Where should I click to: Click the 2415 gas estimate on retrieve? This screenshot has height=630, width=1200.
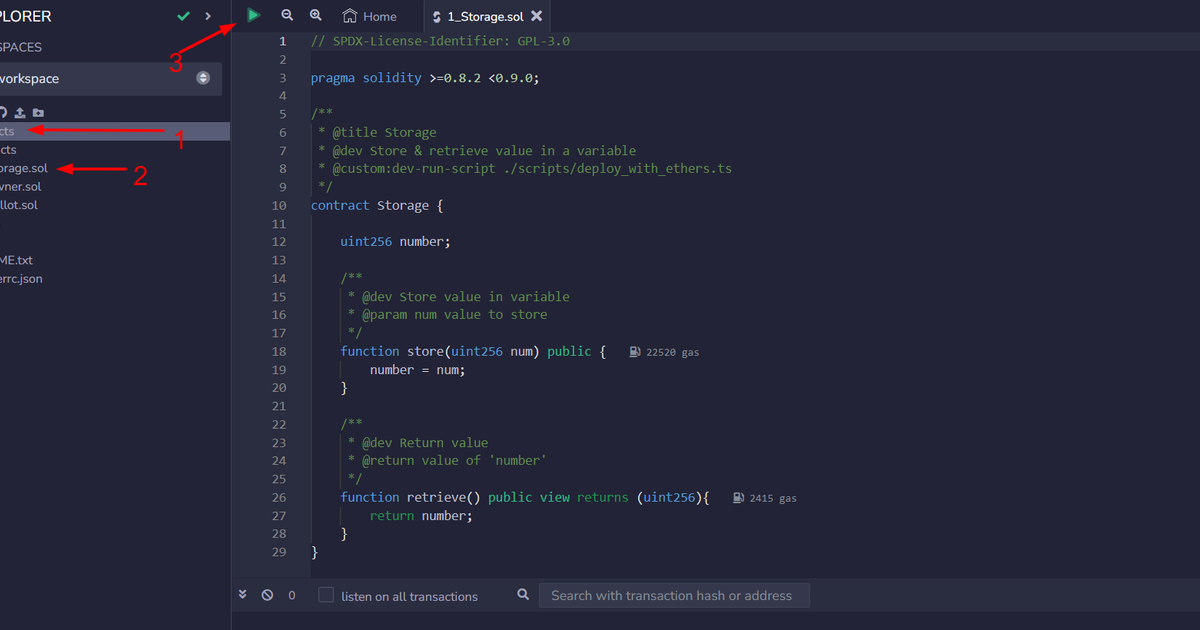coord(773,498)
